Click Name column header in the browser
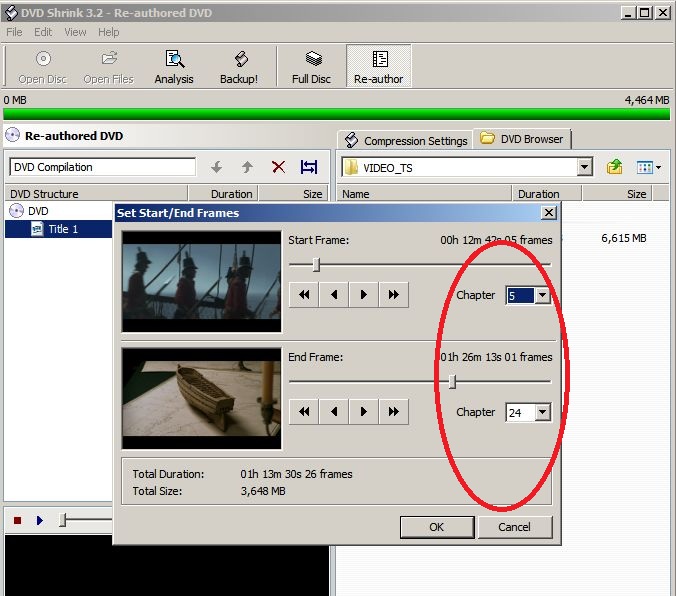 [424, 194]
